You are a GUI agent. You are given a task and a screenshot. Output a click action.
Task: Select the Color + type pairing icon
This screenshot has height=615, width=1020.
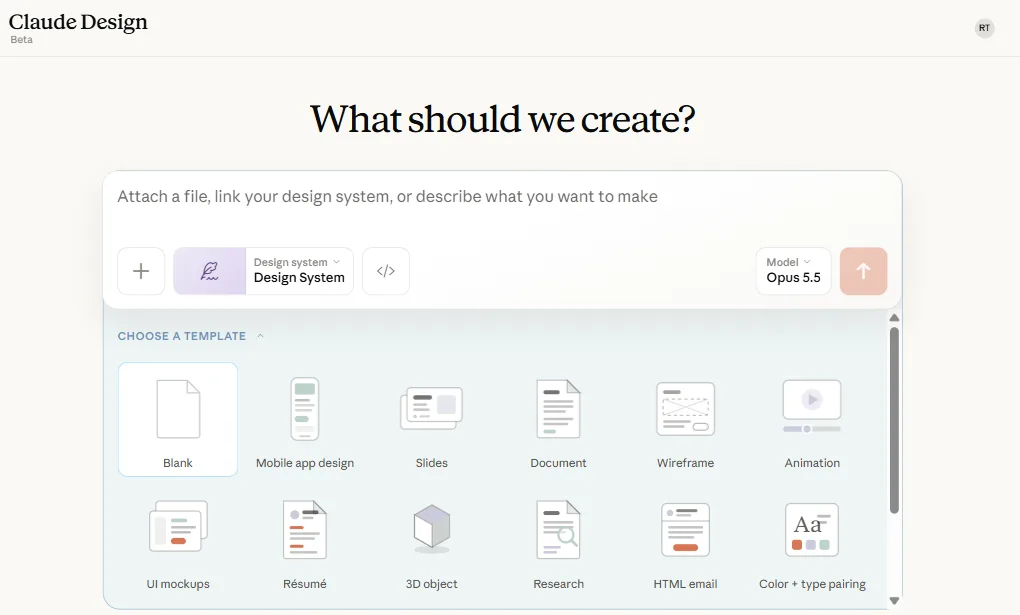click(x=812, y=529)
